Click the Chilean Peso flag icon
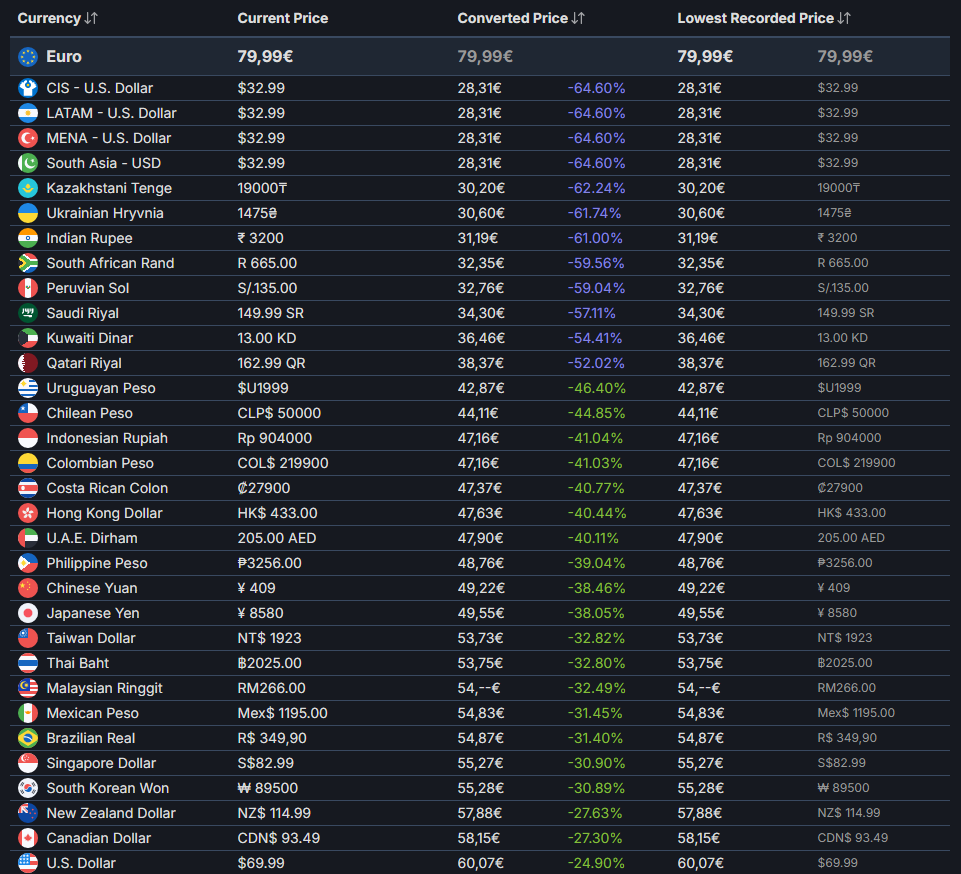This screenshot has width=961, height=874. tap(28, 413)
